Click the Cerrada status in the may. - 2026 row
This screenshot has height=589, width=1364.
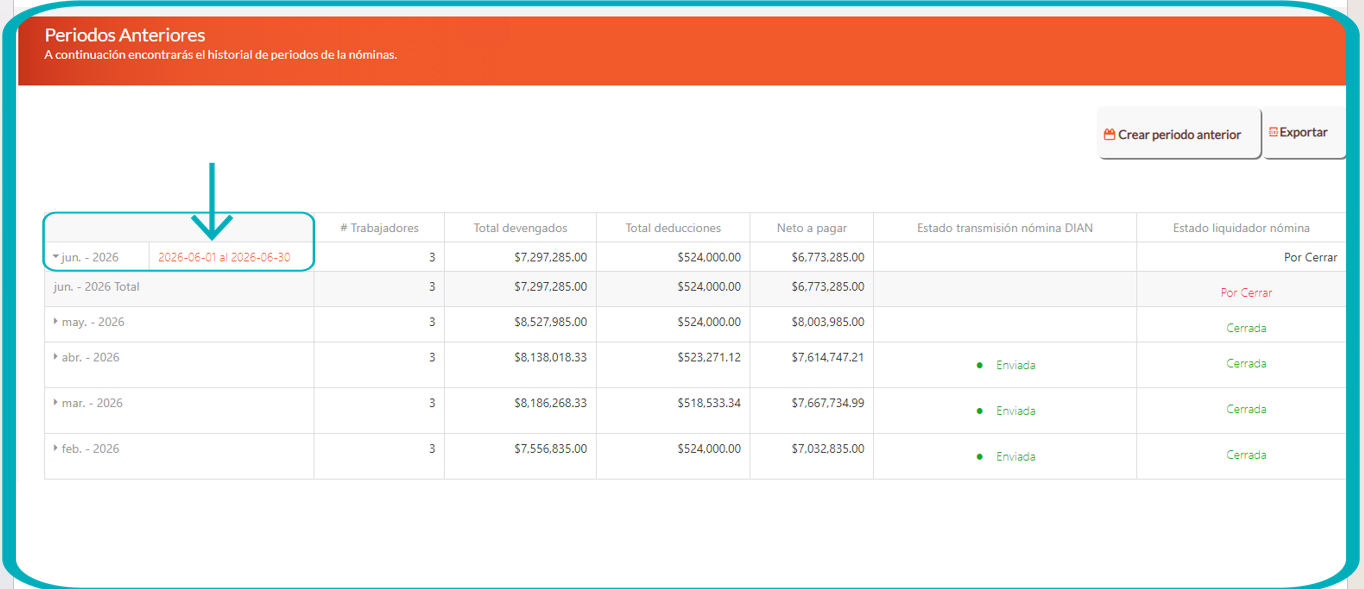click(1246, 328)
